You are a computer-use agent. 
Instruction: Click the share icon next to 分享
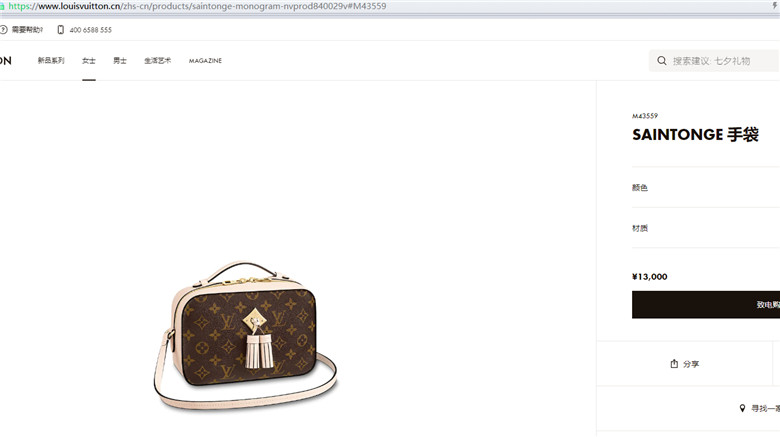(674, 364)
